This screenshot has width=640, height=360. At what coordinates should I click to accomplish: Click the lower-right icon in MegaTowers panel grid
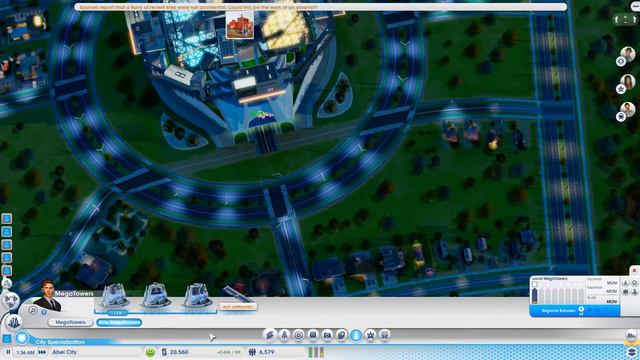pos(635,292)
